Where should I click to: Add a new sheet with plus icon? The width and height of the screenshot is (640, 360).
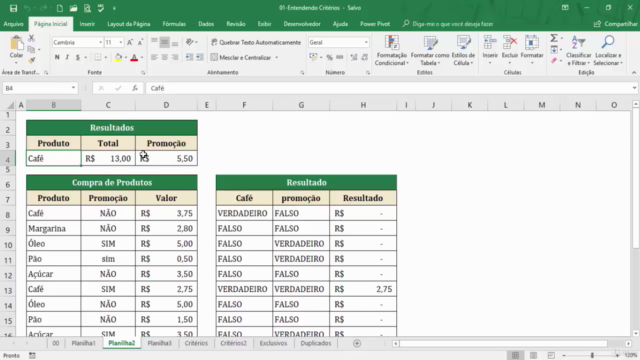tap(357, 343)
